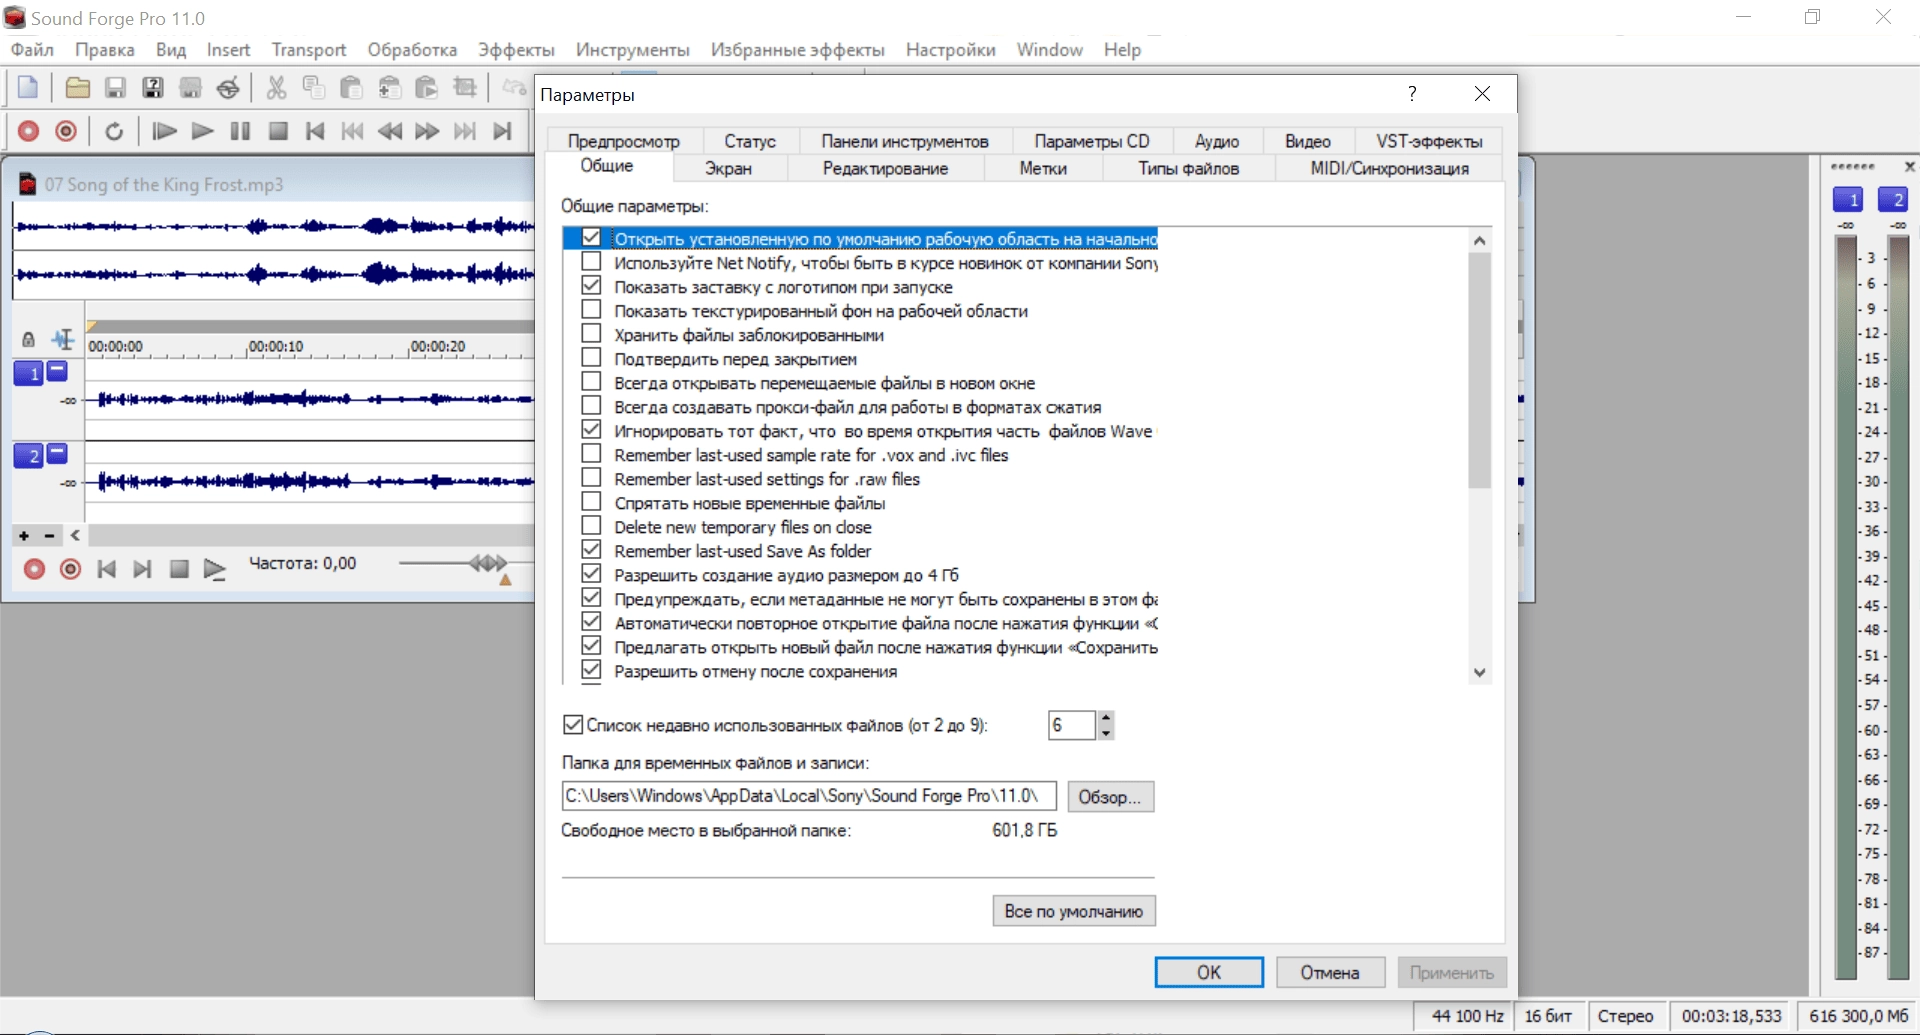Collapse channel 2 with its minus button

(57, 453)
